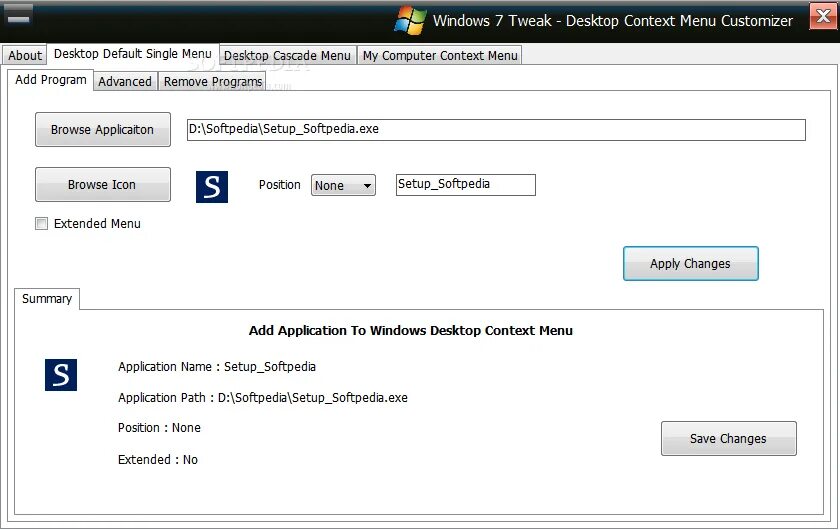Image resolution: width=840 pixels, height=530 pixels.
Task: Click the S application icon in Summary
Action: [x=61, y=375]
